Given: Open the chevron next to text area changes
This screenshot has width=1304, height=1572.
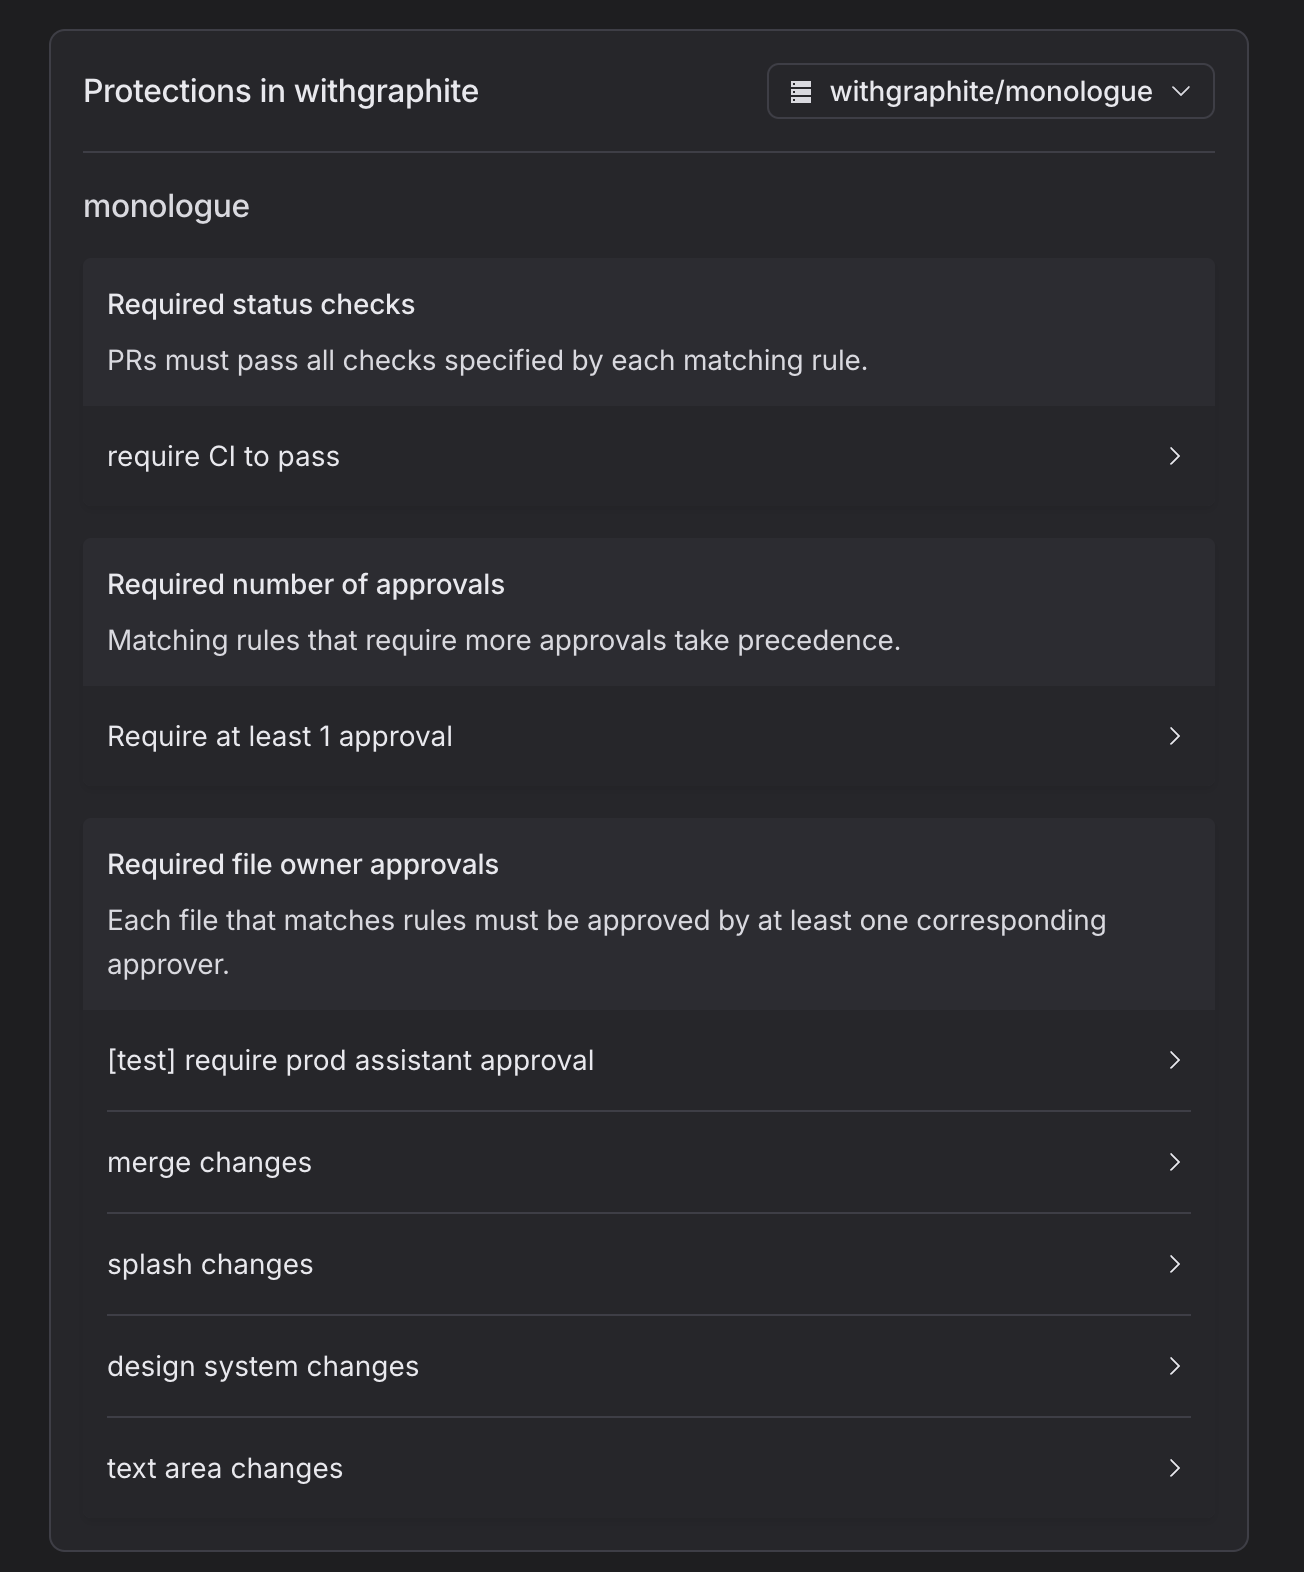Looking at the screenshot, I should (1175, 1468).
